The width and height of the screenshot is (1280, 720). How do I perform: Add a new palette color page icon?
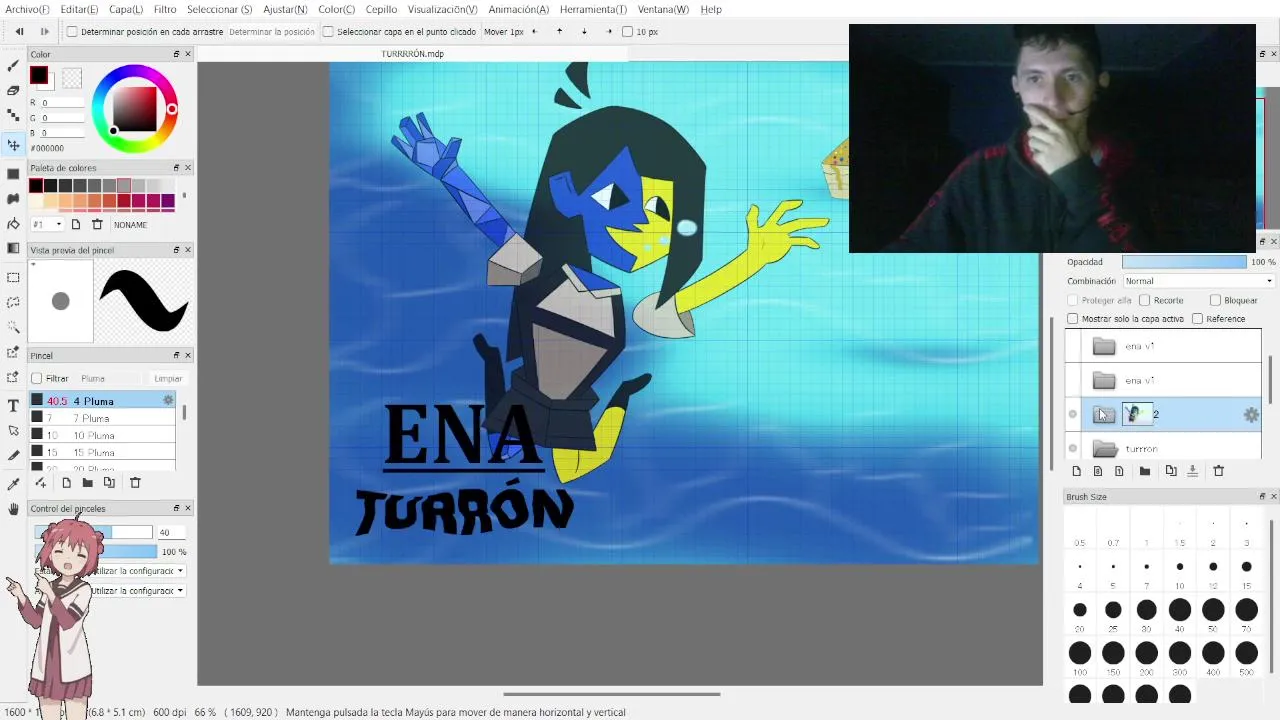75,224
